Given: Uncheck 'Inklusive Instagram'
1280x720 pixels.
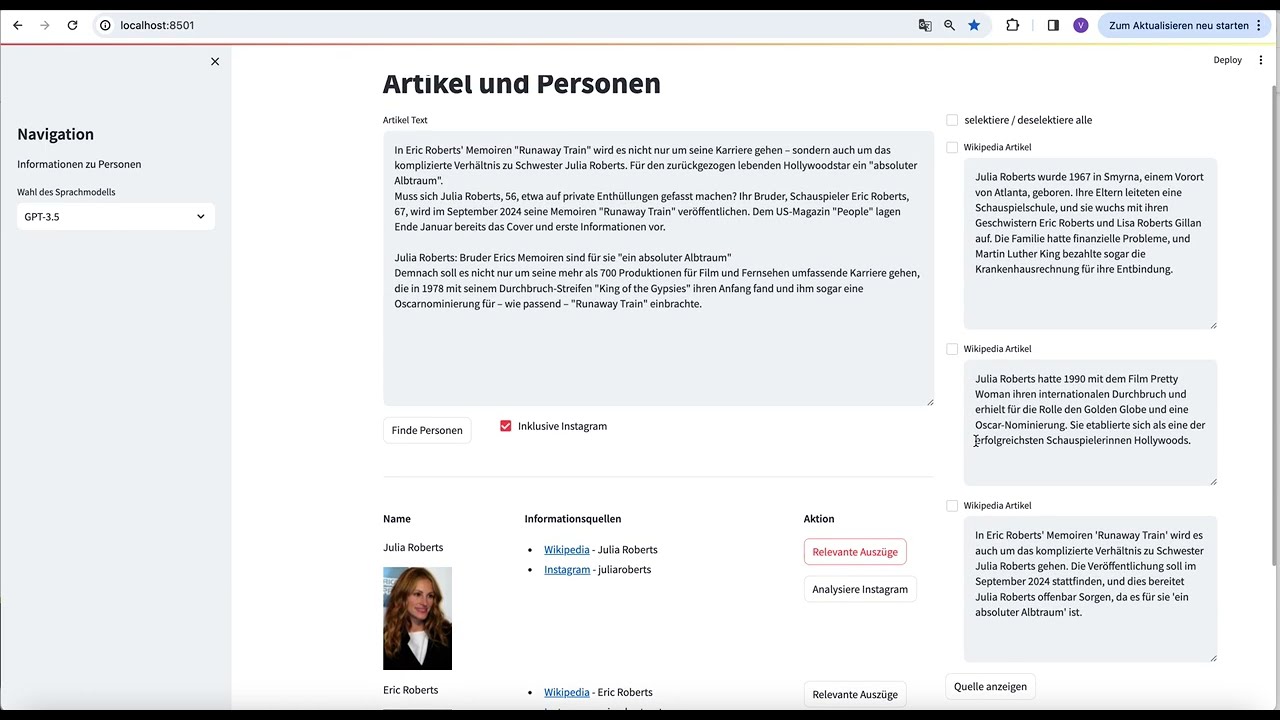Looking at the screenshot, I should [505, 426].
